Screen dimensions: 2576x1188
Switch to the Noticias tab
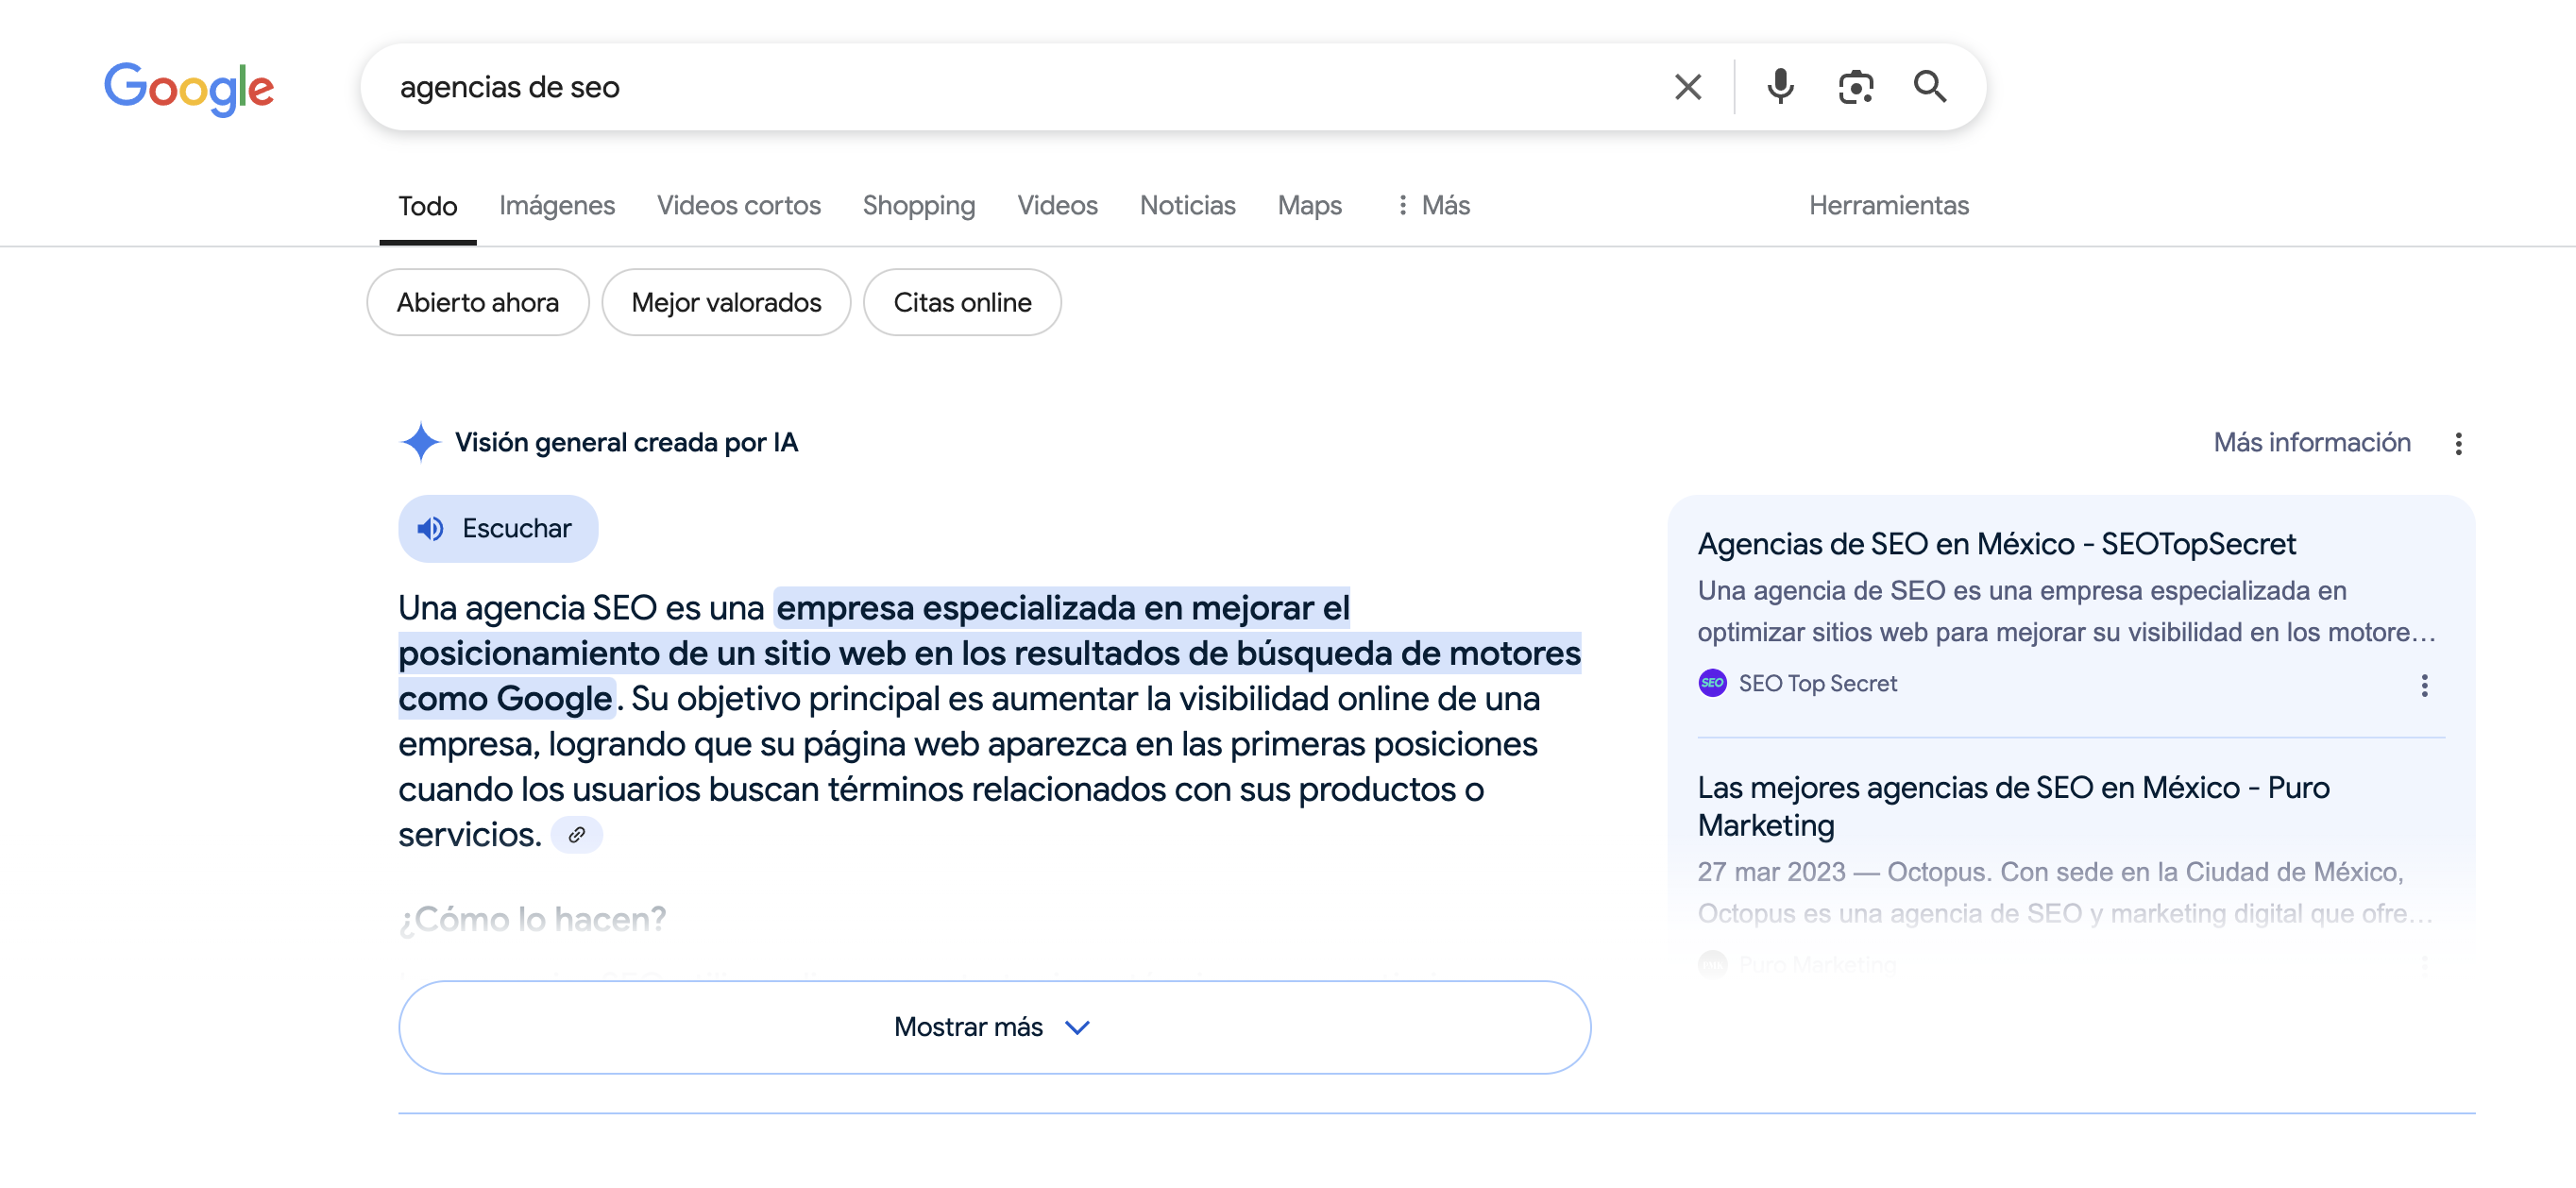pos(1187,205)
